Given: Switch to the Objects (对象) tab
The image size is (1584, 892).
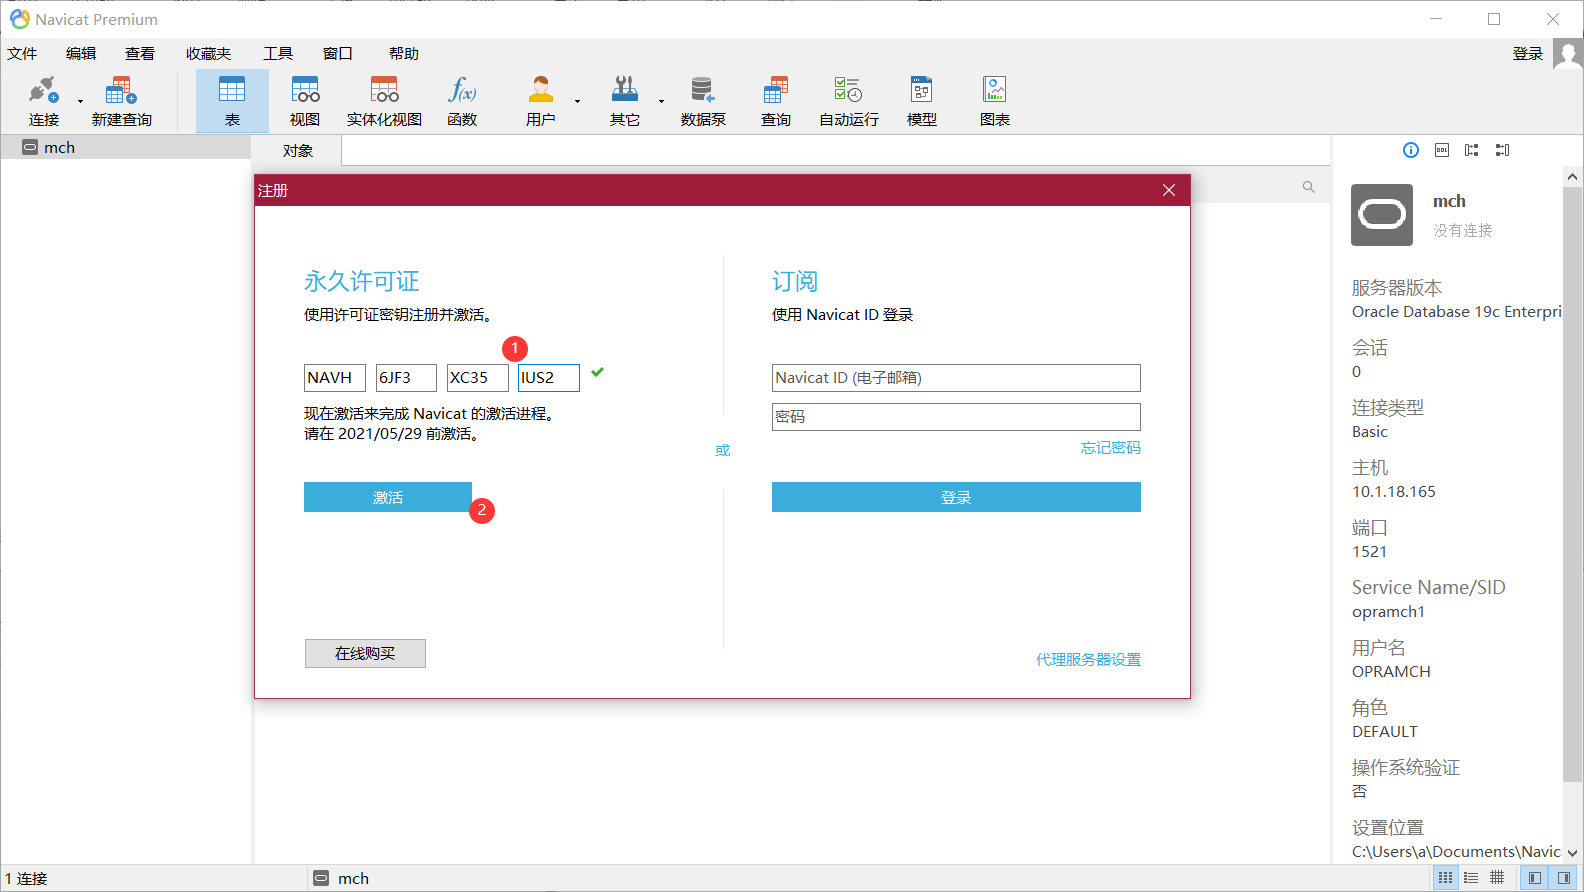Looking at the screenshot, I should coord(297,150).
